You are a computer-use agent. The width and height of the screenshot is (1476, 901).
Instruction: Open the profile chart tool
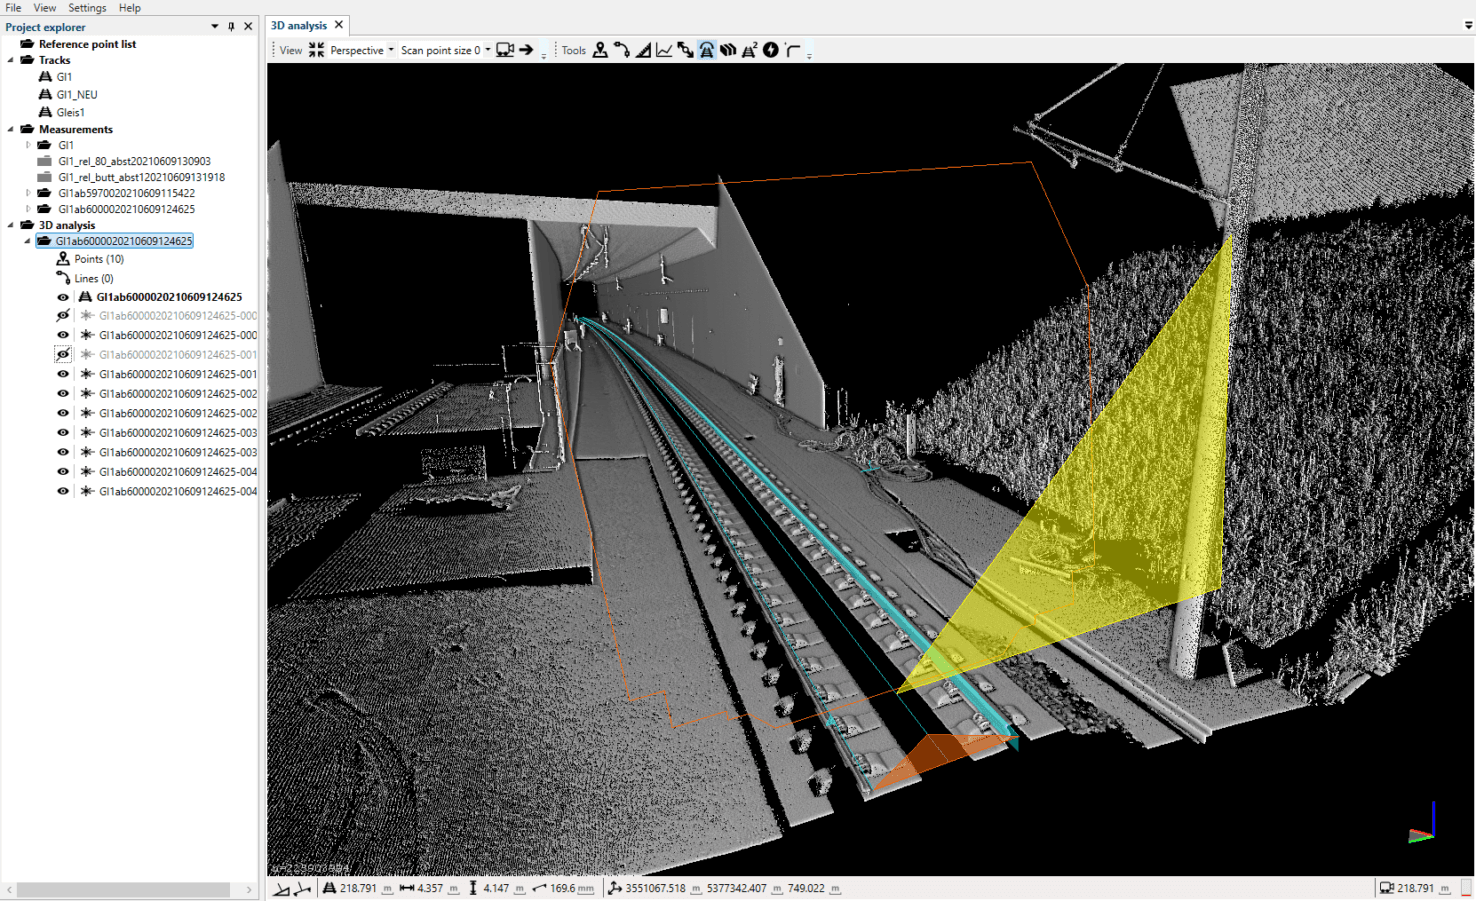coord(664,50)
